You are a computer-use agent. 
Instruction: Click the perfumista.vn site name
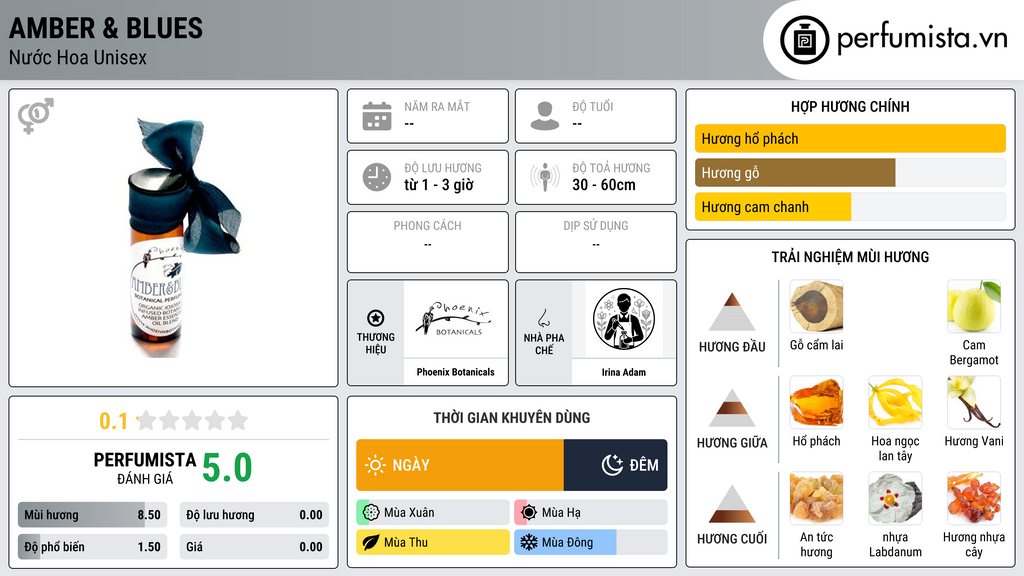(922, 38)
